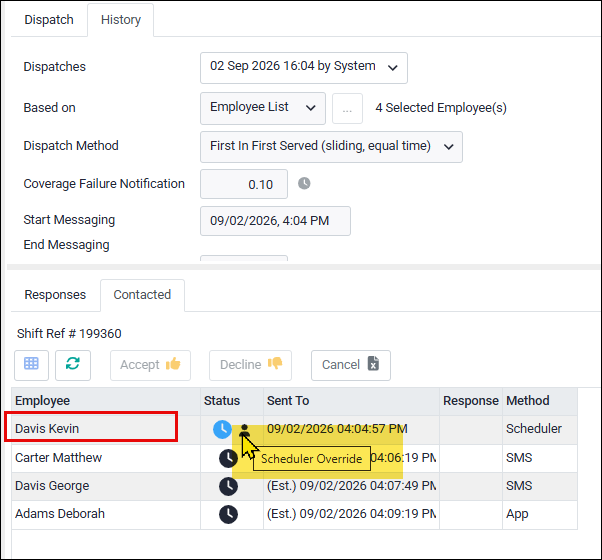Open the Dispatch Method dropdown
The width and height of the screenshot is (602, 560).
pos(331,147)
